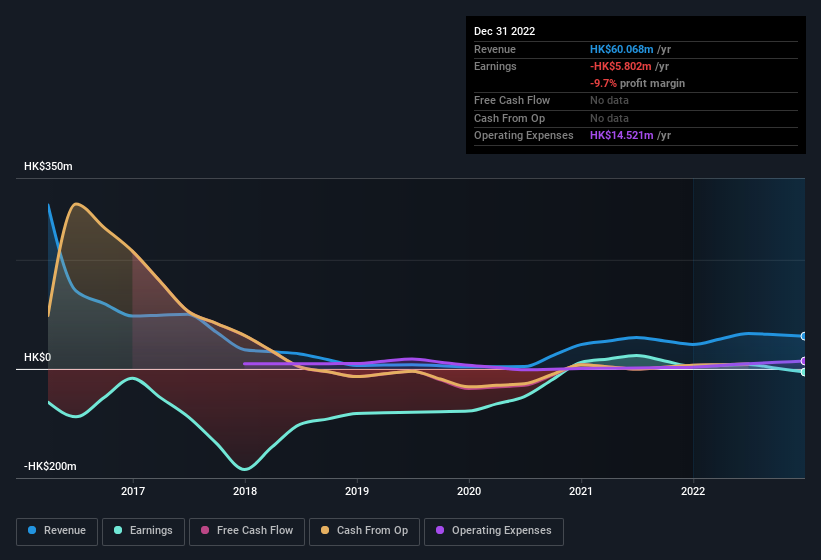Image resolution: width=821 pixels, height=560 pixels.
Task: Toggle the Operating Expenses legend button
Action: (x=494, y=531)
